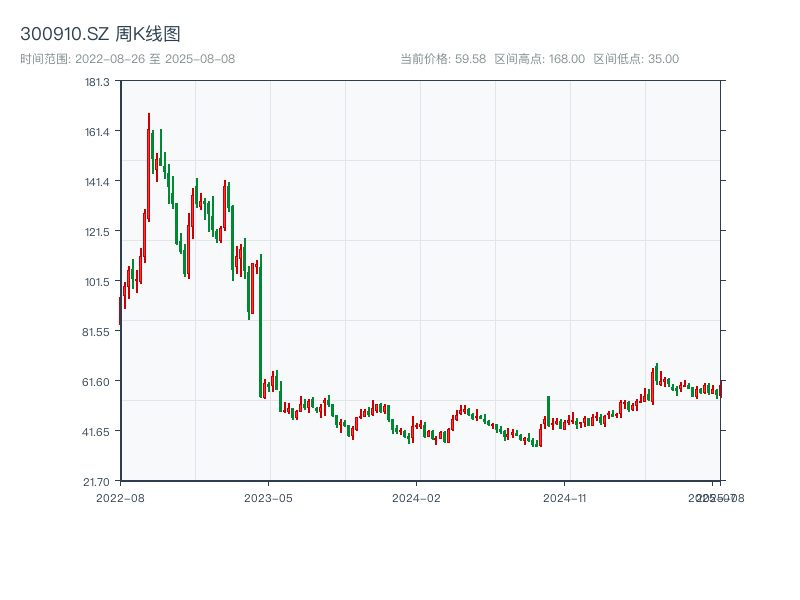
Task: Click the y-axis value 101.5
Action: click(97, 282)
